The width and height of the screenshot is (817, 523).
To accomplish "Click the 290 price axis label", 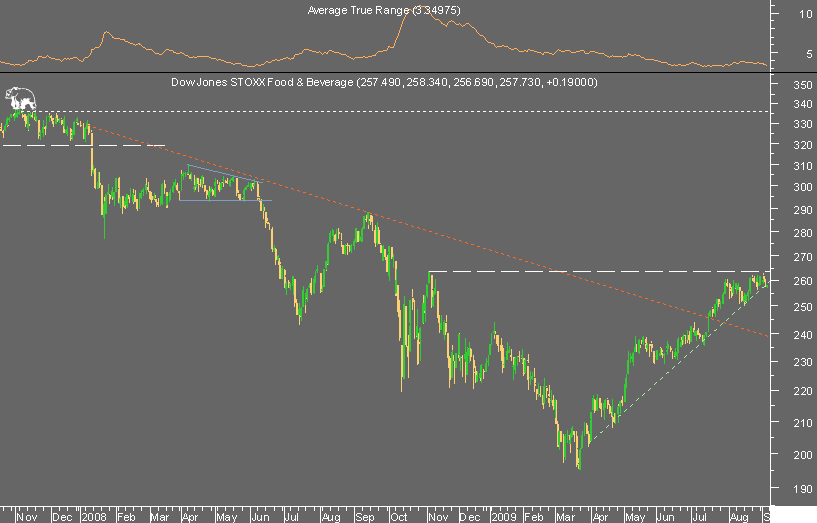I will click(x=803, y=210).
